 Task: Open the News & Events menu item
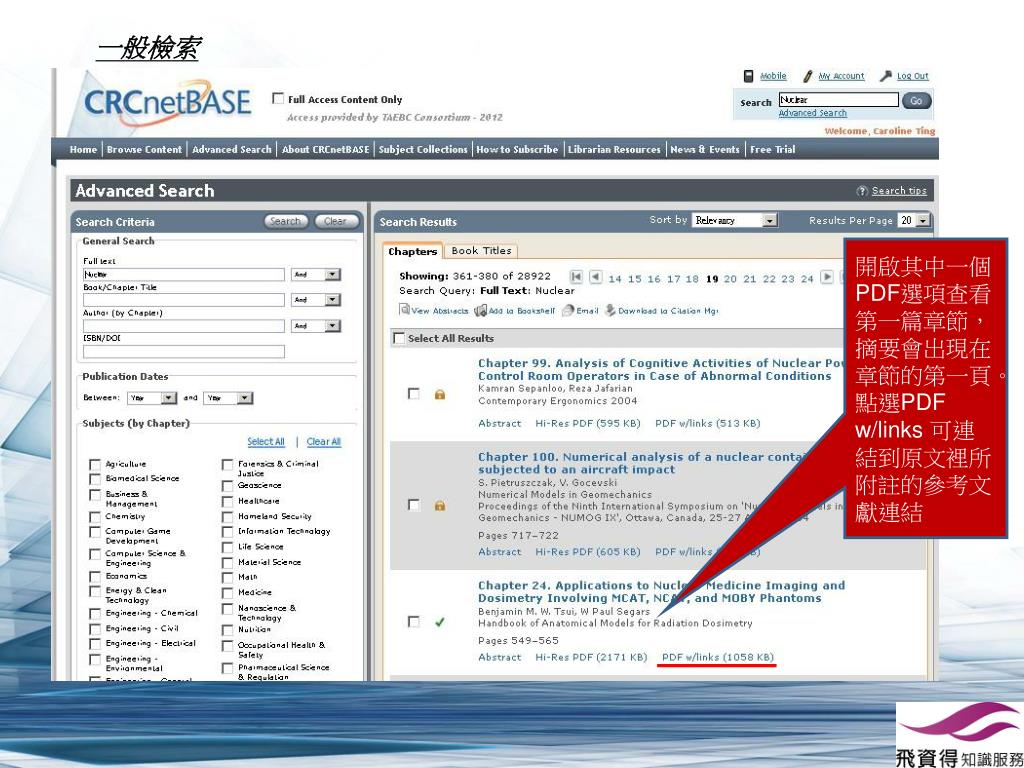705,150
